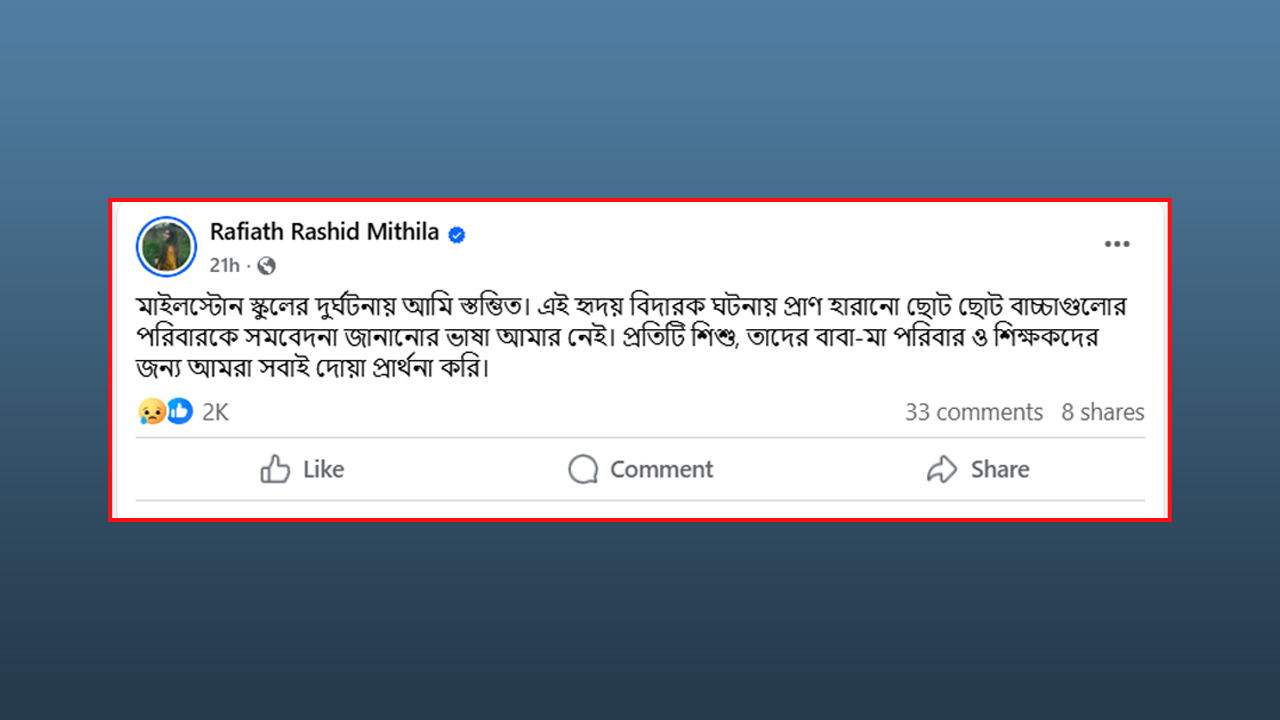
Task: Click the speech bubble Comment icon
Action: [x=583, y=470]
